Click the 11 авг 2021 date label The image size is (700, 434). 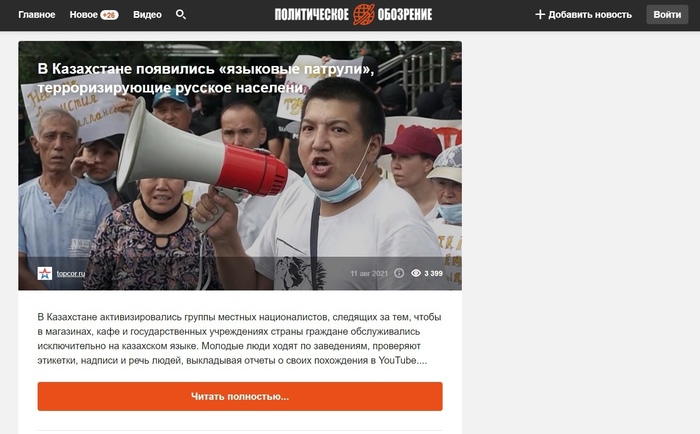coord(369,273)
